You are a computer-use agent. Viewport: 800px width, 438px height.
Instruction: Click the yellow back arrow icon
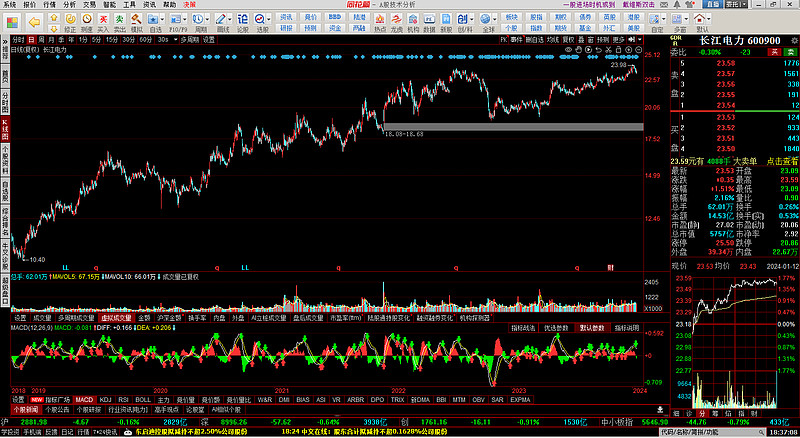point(34,22)
